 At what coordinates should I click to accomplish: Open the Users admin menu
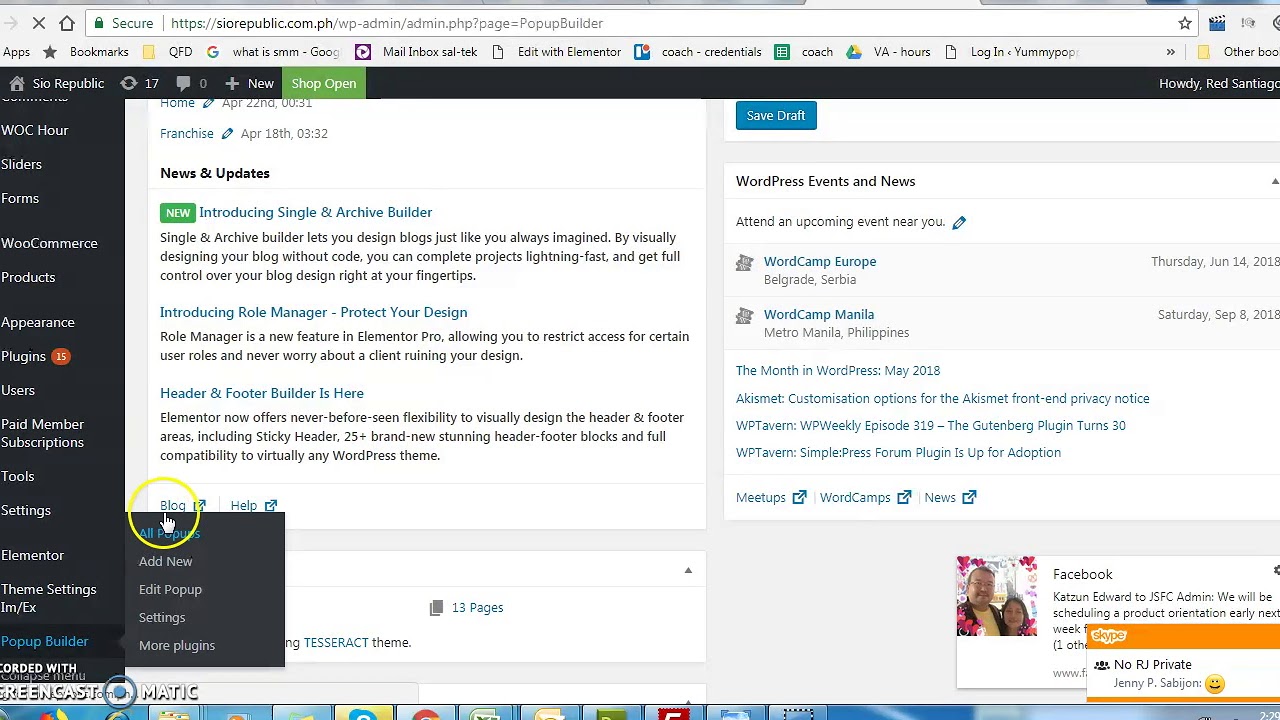click(x=18, y=390)
